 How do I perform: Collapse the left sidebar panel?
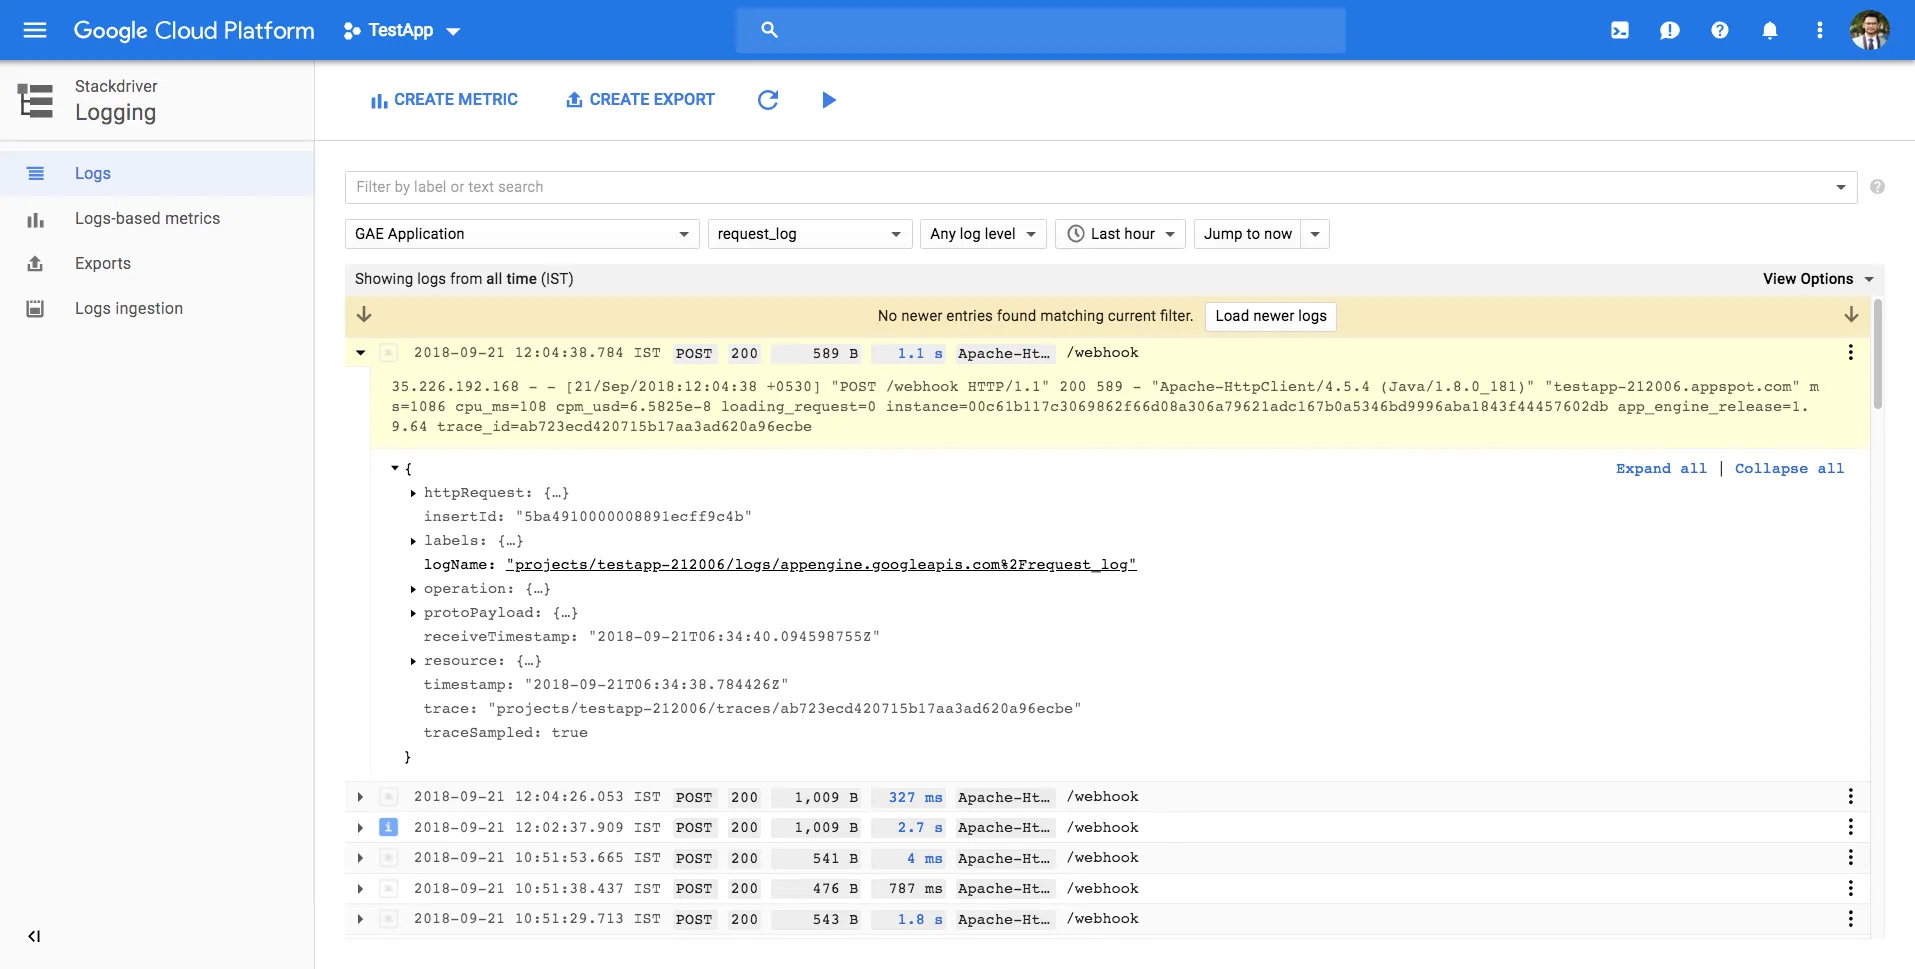click(x=34, y=936)
